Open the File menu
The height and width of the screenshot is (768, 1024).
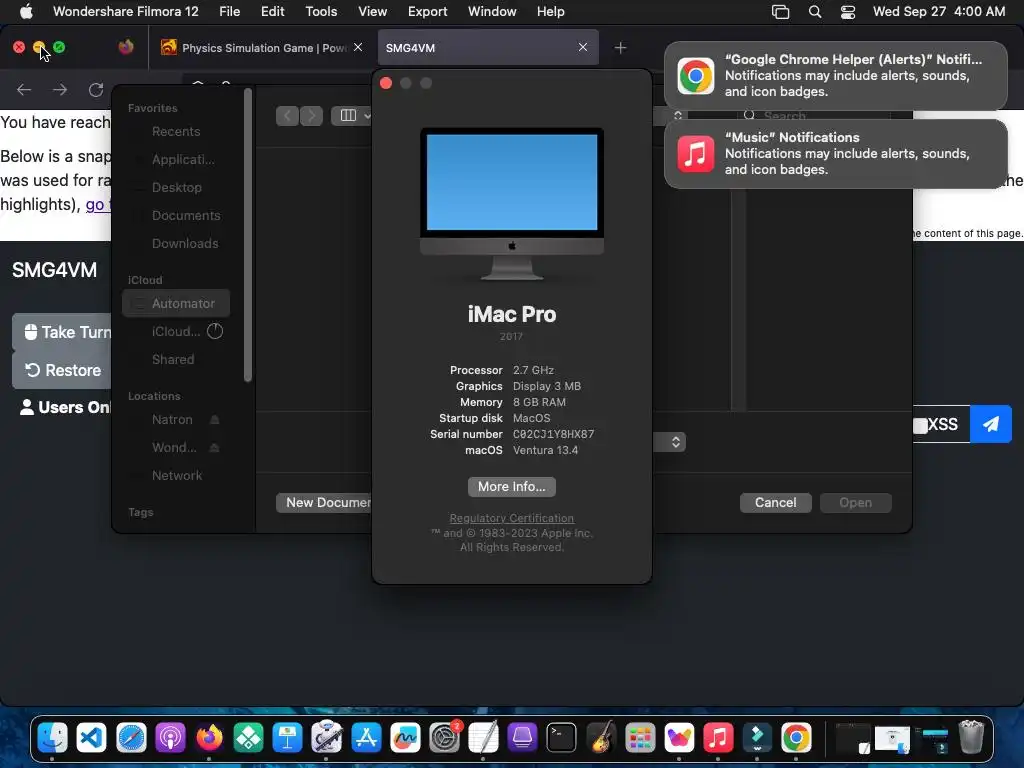[229, 12]
